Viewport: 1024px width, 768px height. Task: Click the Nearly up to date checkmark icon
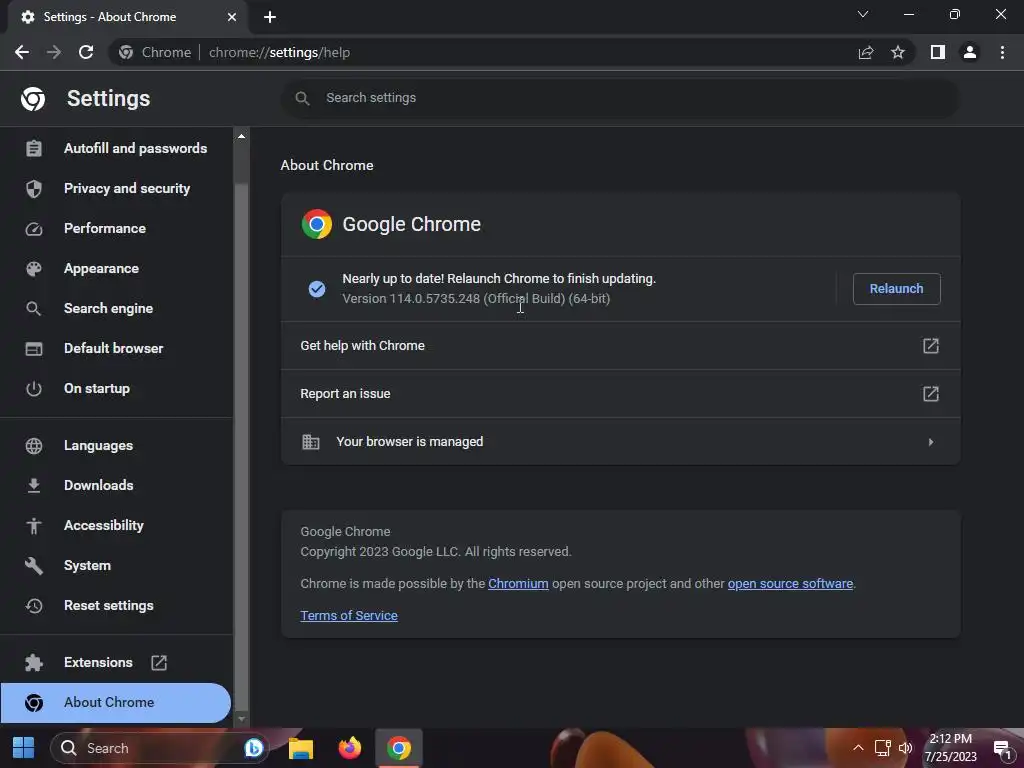[317, 289]
